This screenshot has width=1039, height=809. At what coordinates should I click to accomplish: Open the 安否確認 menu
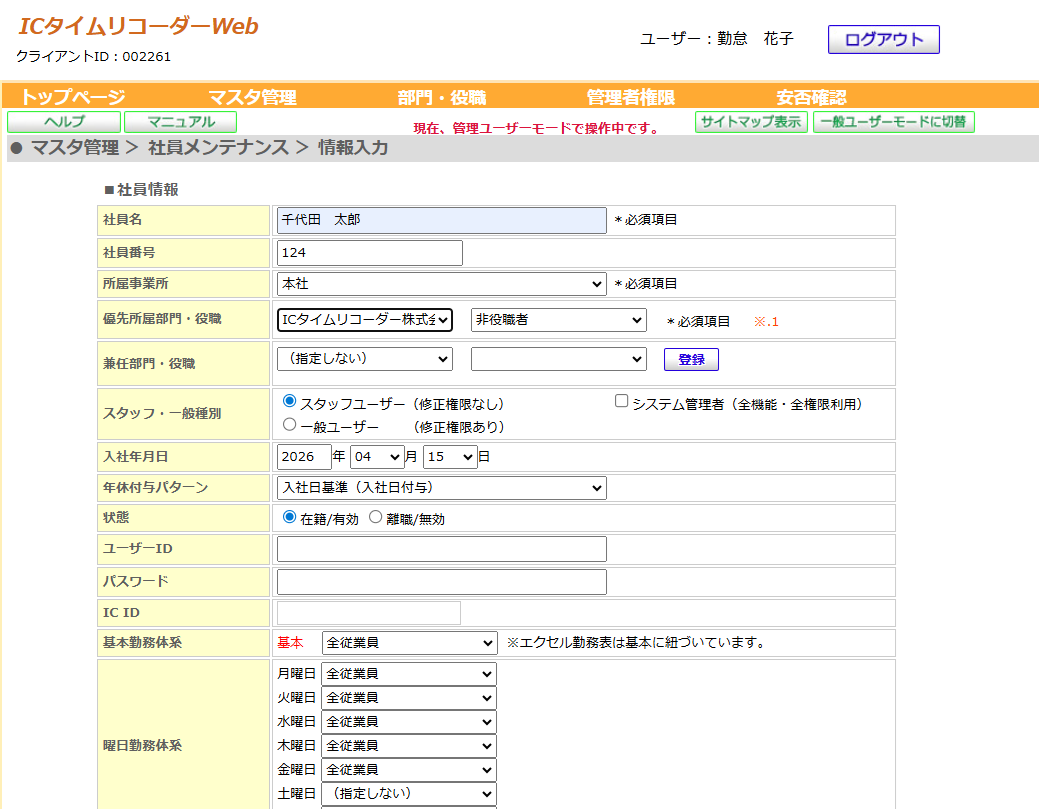pos(811,97)
